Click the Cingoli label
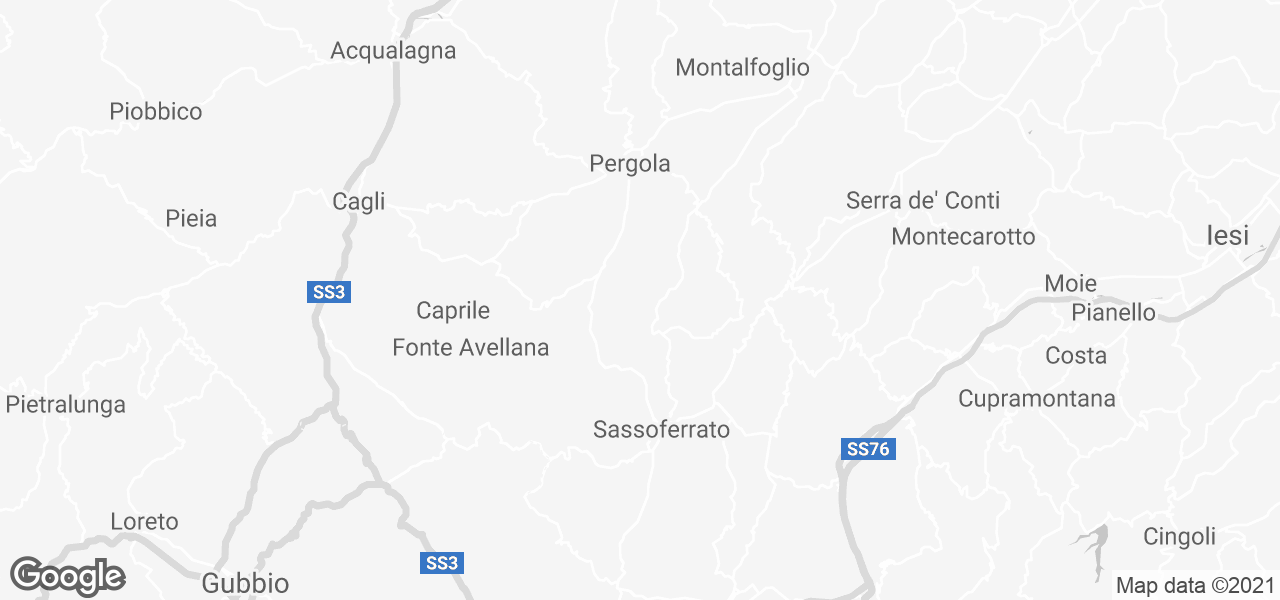Image resolution: width=1280 pixels, height=600 pixels. [x=1179, y=536]
